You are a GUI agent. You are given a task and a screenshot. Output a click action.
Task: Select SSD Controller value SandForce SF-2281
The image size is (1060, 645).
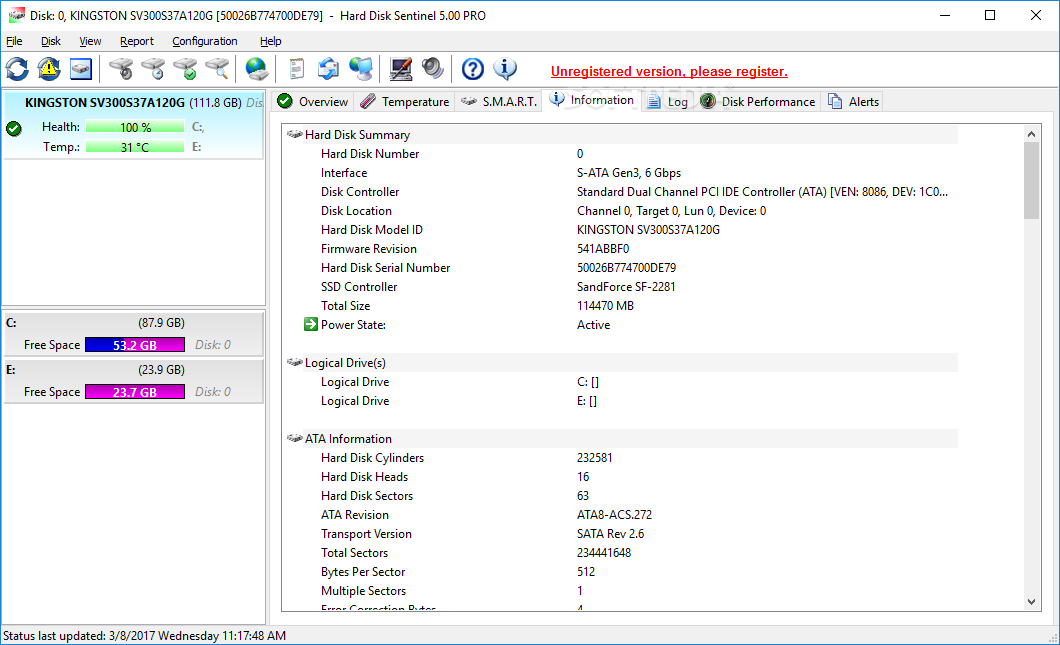pos(626,287)
